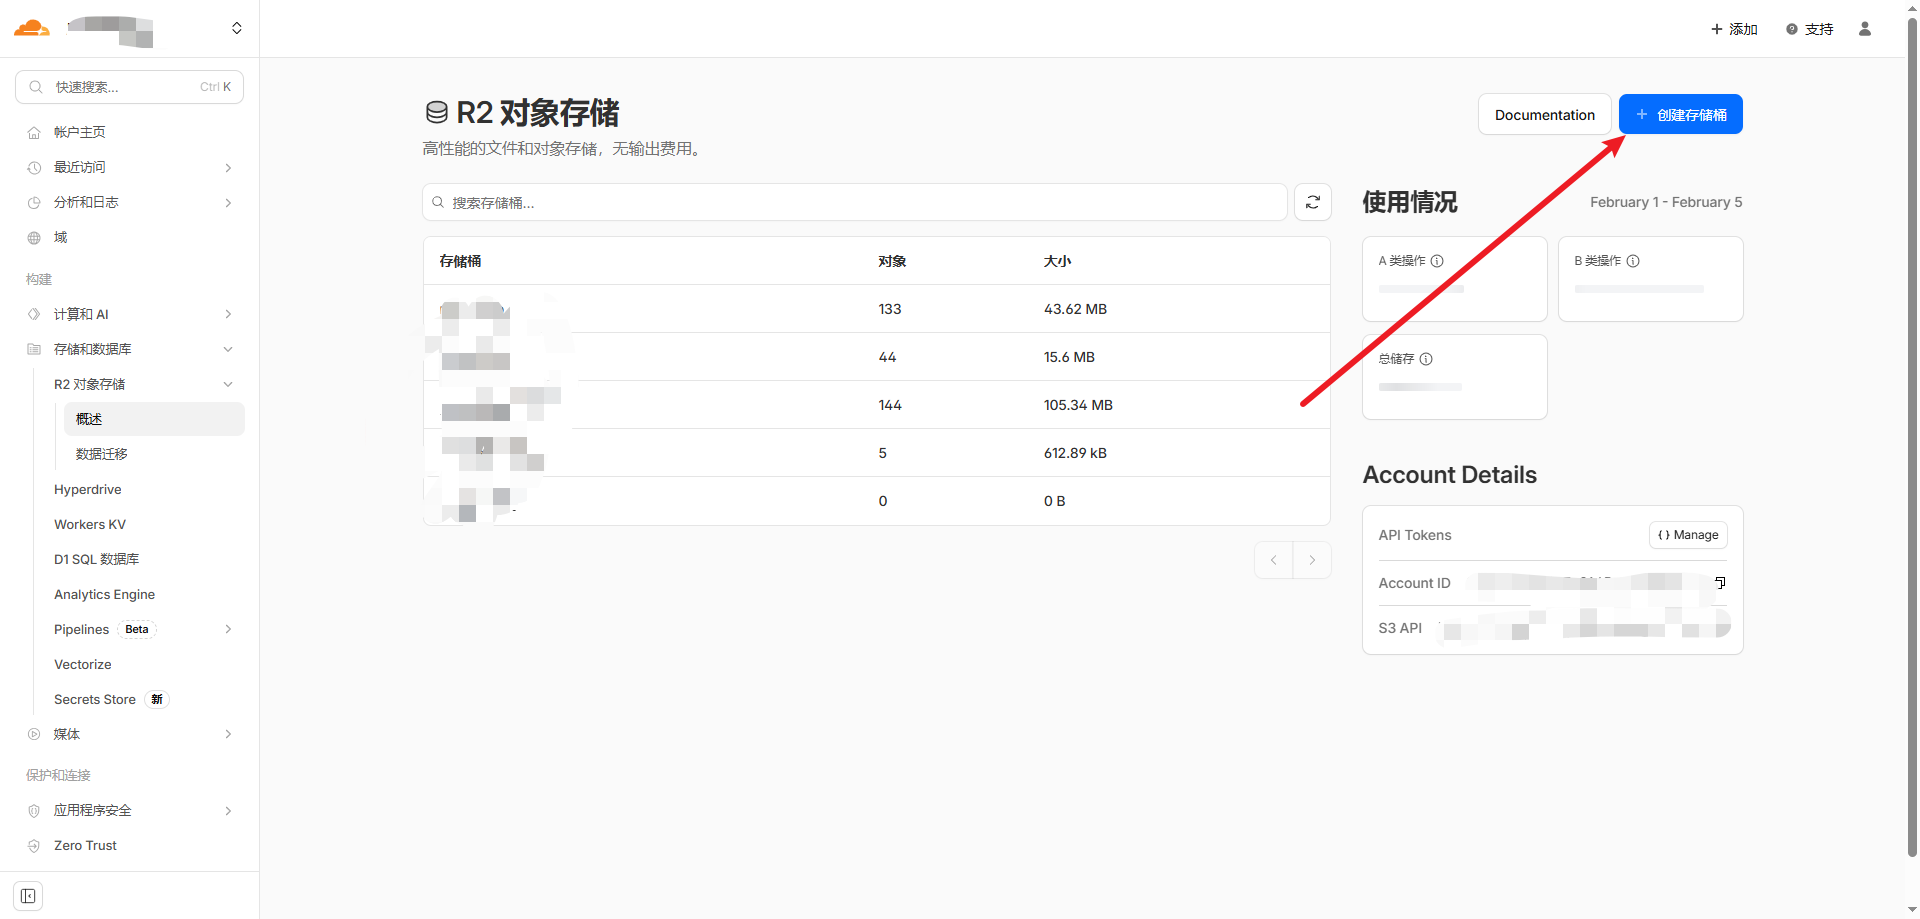The width and height of the screenshot is (1920, 919).
Task: Go to the previous page of buckets
Action: [1274, 560]
